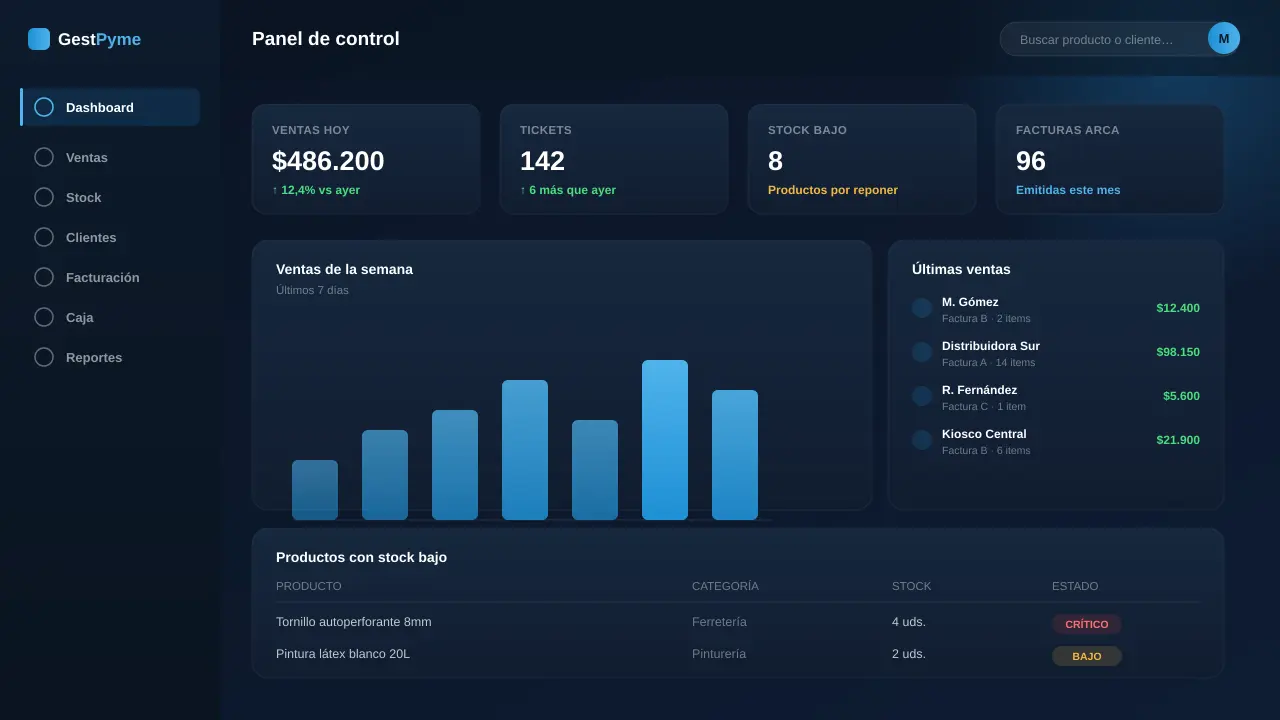Screen dimensions: 1280x720
Task: Click the avatar dot beside Distribuidora Sur
Action: [x=922, y=352]
